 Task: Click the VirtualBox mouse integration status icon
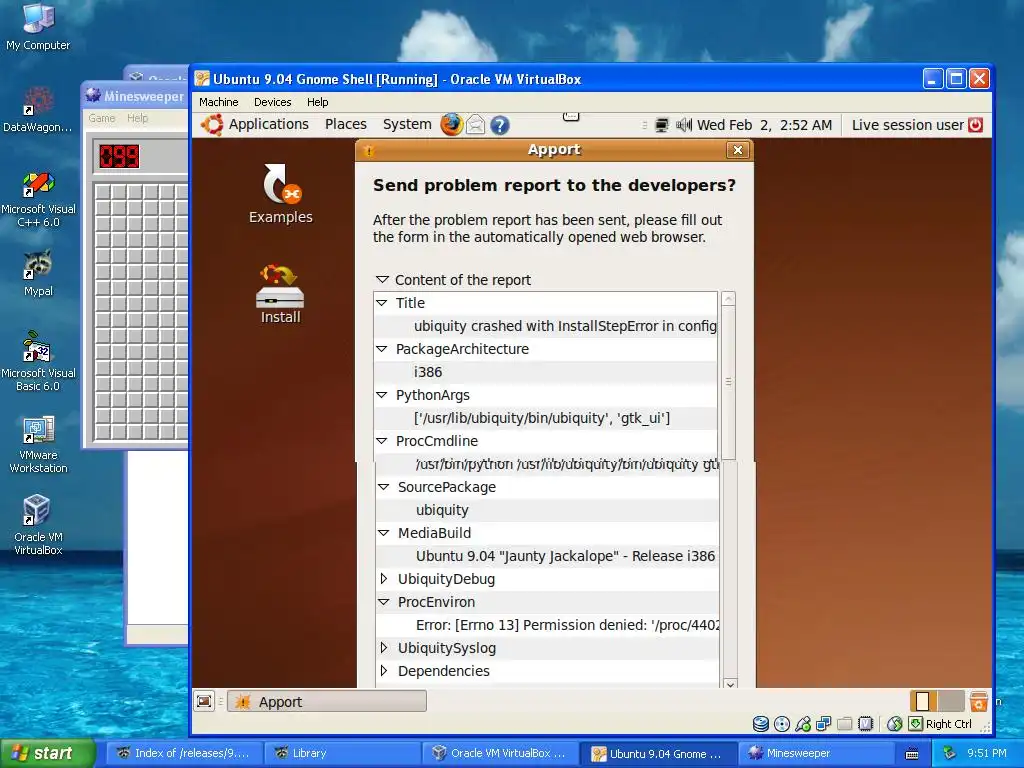click(x=895, y=724)
